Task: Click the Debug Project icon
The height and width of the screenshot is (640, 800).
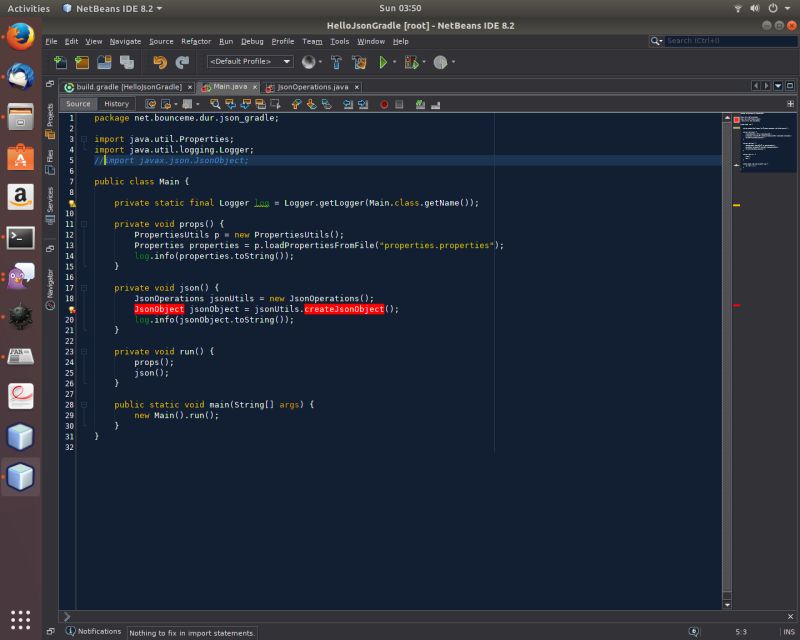Action: click(x=411, y=62)
